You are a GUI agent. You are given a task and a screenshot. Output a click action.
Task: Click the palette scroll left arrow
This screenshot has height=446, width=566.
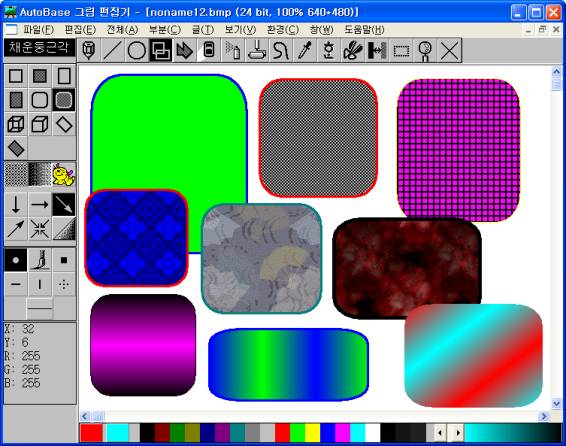pos(440,432)
